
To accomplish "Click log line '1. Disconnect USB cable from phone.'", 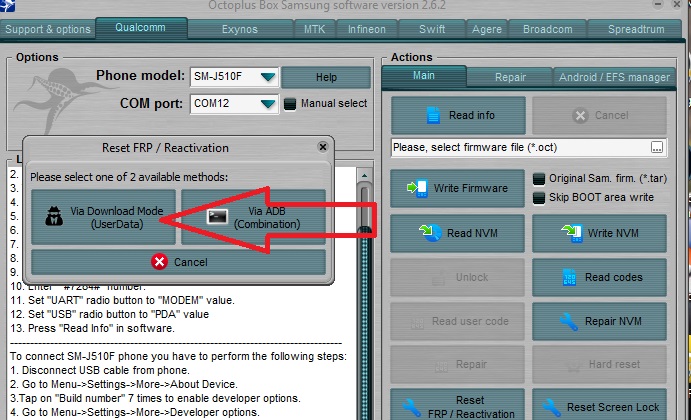I will point(99,370).
